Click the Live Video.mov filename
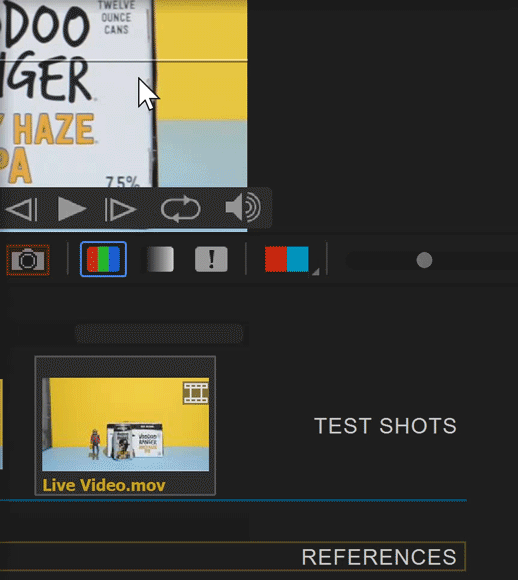The width and height of the screenshot is (518, 580). click(x=104, y=485)
